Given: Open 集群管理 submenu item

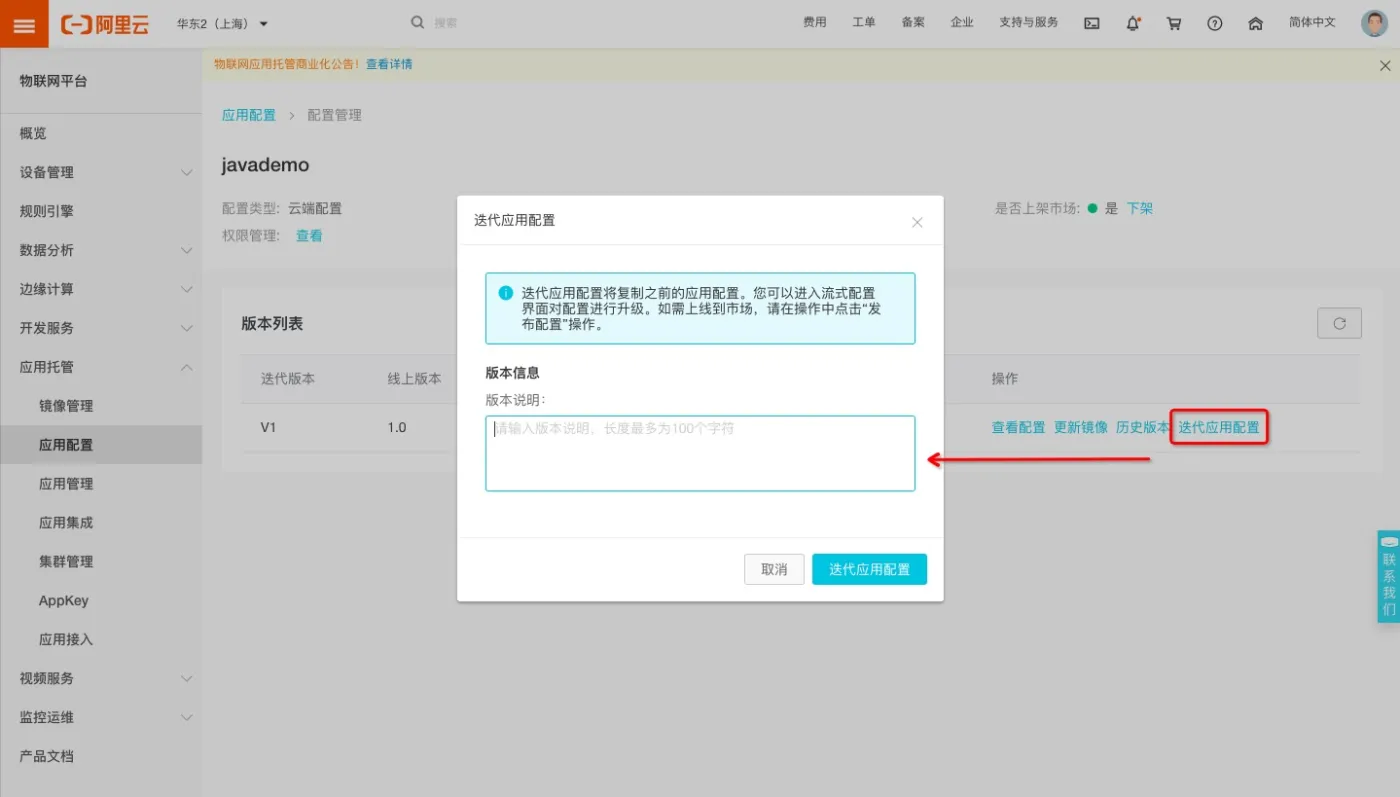Looking at the screenshot, I should point(101,562).
